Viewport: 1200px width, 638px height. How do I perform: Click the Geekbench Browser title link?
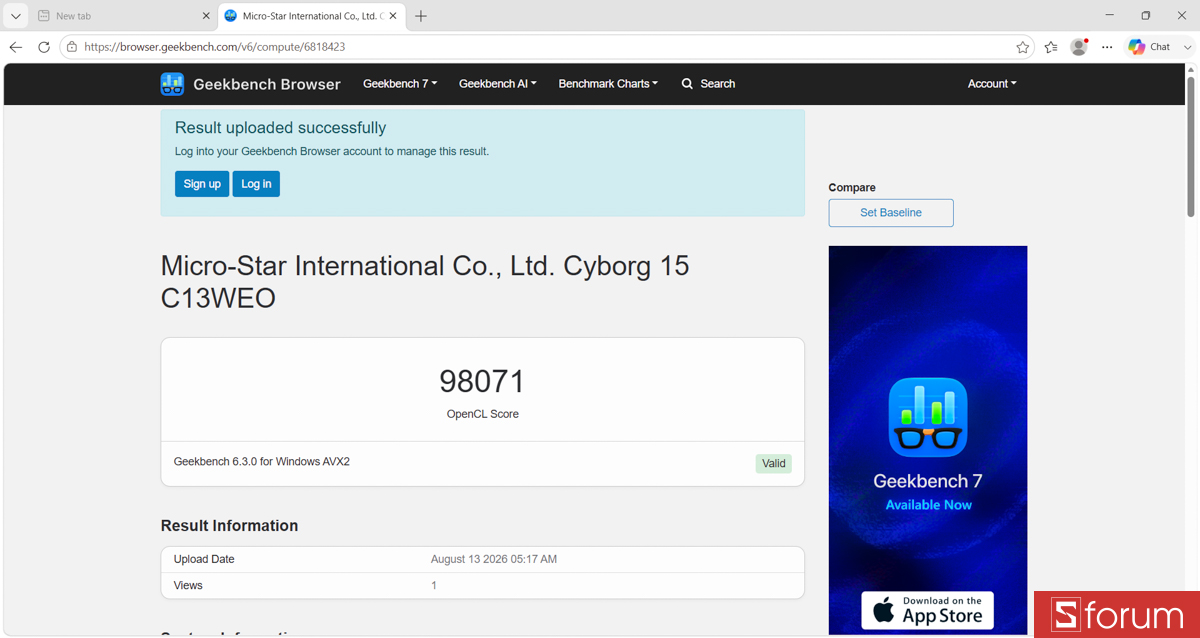tap(267, 84)
